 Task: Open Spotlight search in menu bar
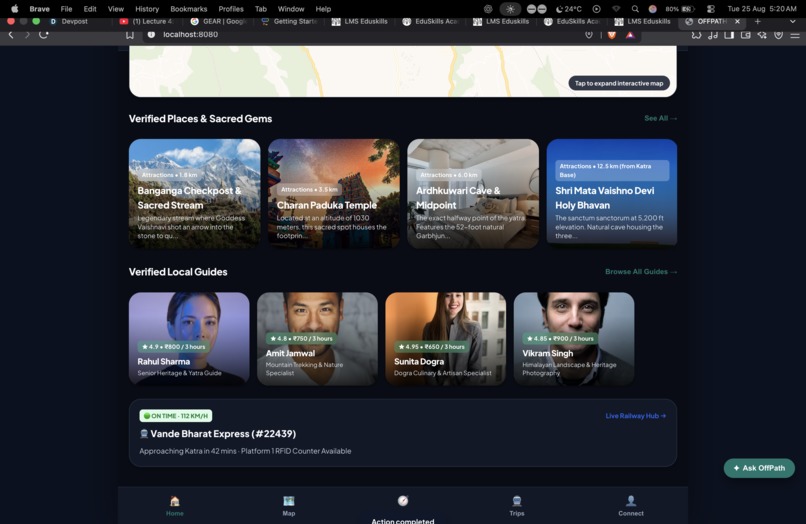(x=635, y=9)
